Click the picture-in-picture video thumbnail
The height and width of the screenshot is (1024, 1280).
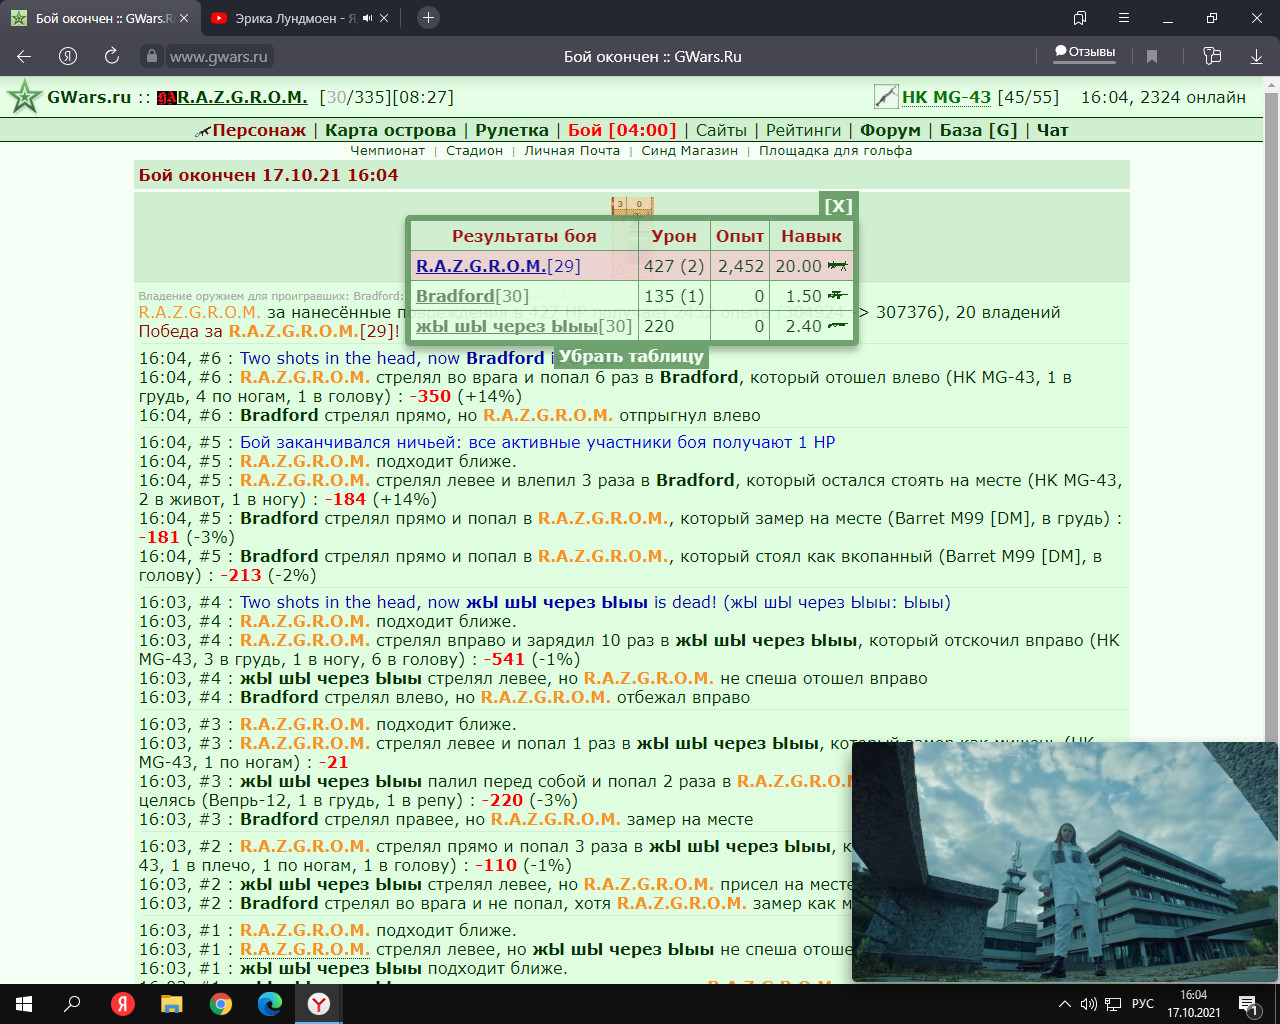pyautogui.click(x=1064, y=862)
